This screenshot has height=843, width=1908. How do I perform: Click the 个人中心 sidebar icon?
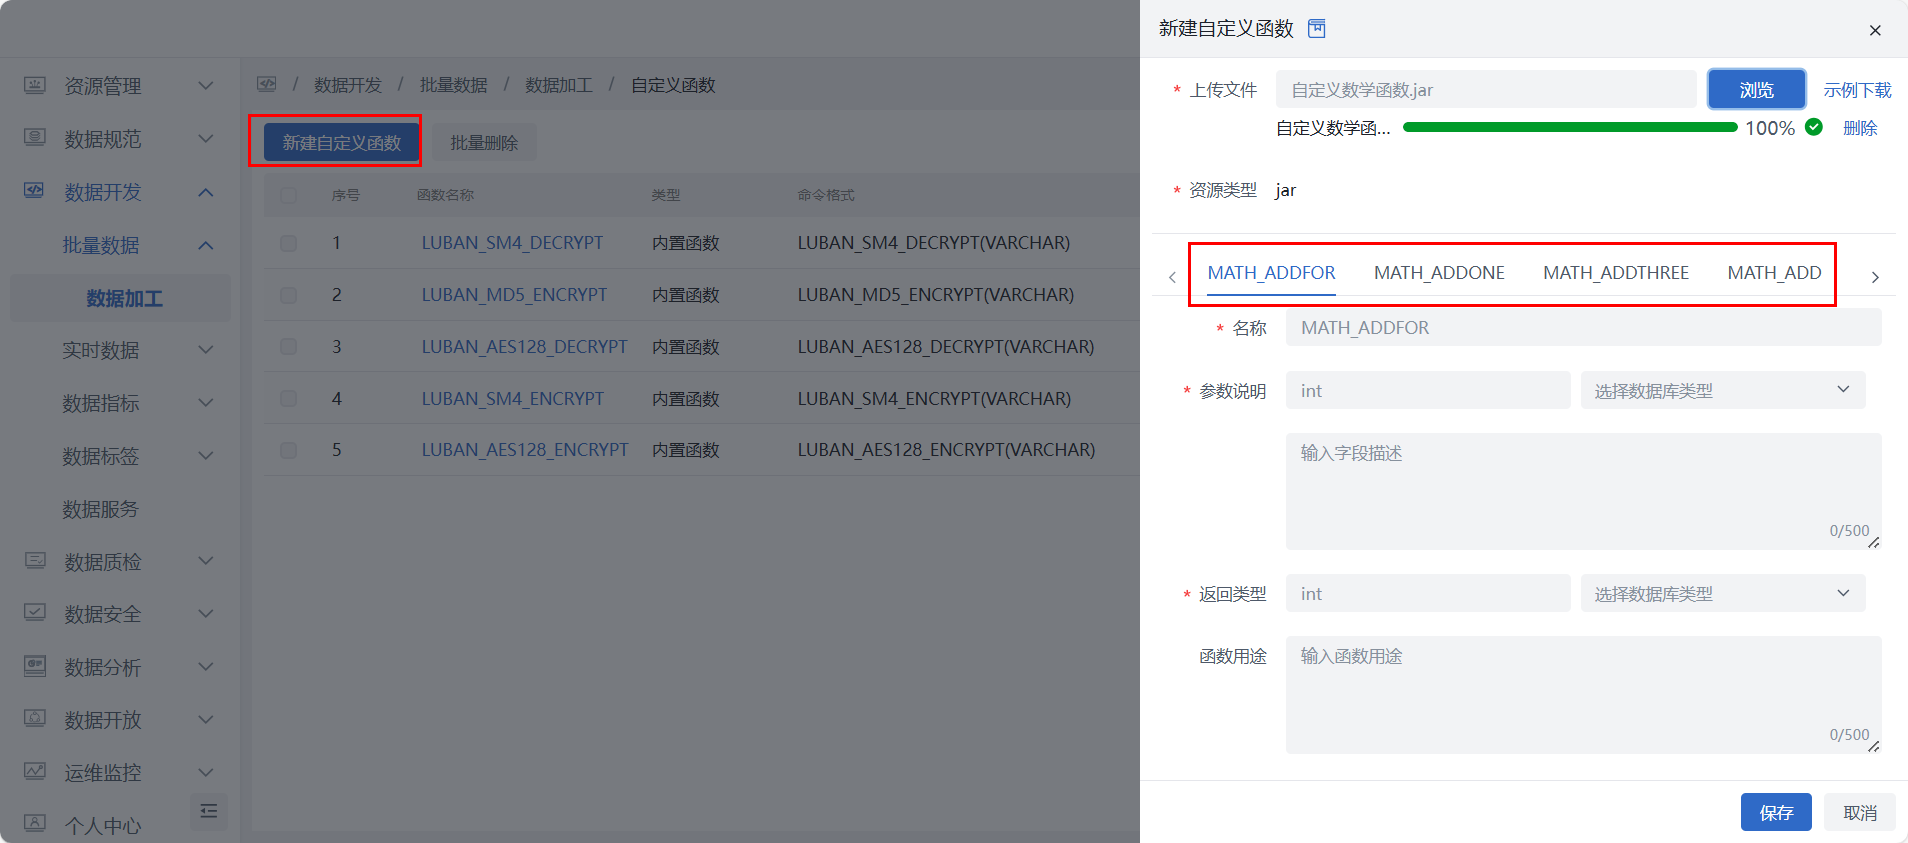tap(35, 824)
